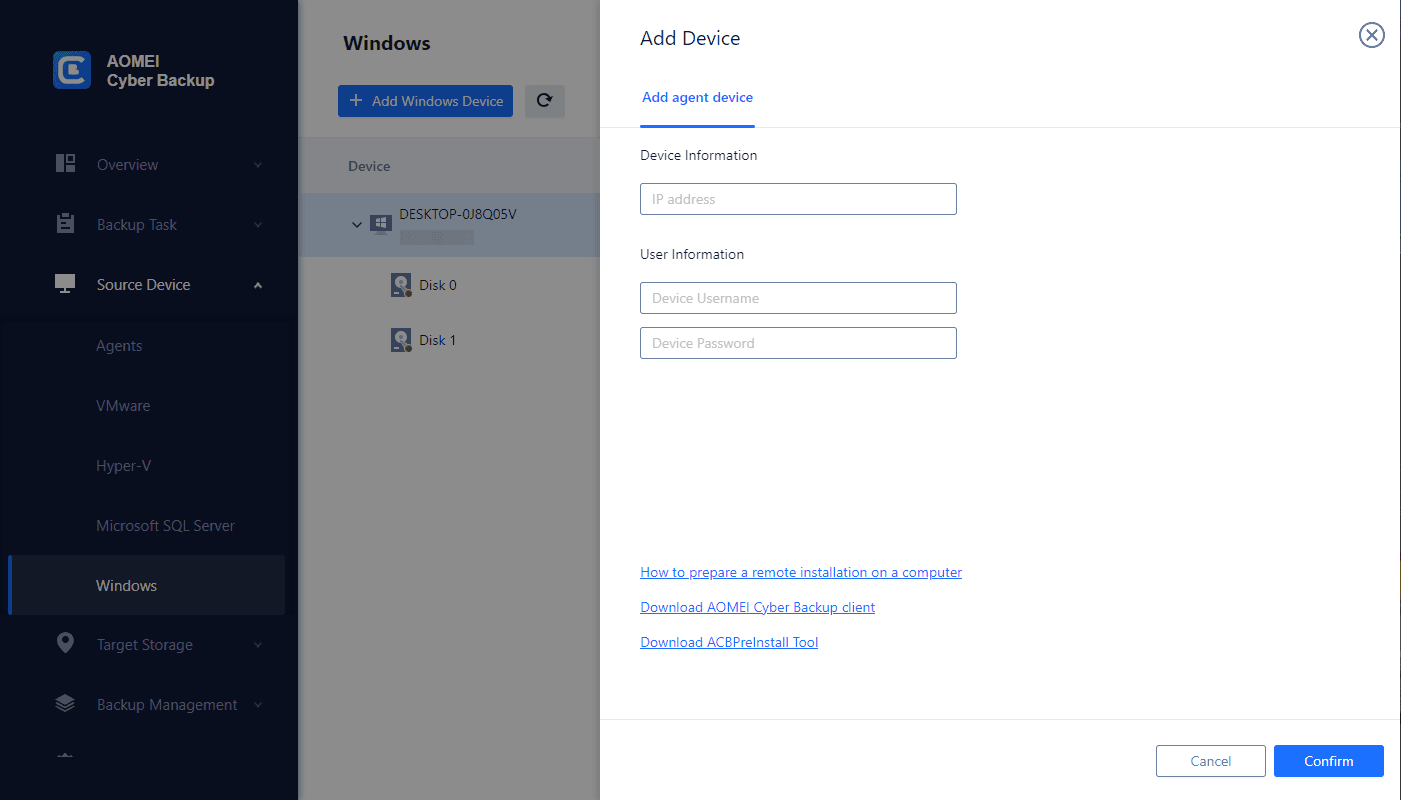Click the Cancel button
Image resolution: width=1401 pixels, height=800 pixels.
(x=1210, y=760)
